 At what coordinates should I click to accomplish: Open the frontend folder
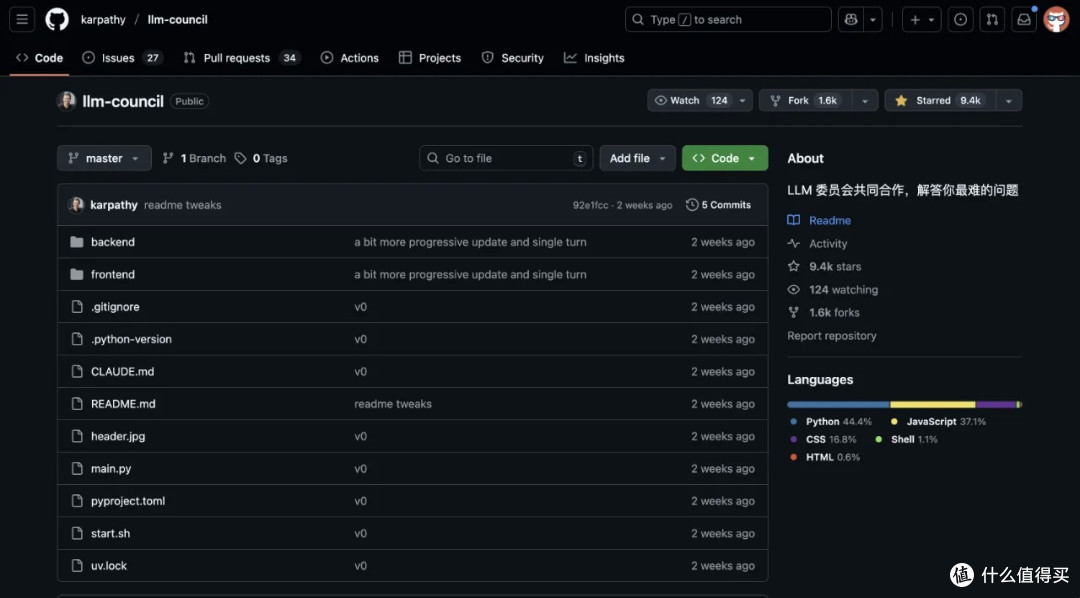point(113,274)
